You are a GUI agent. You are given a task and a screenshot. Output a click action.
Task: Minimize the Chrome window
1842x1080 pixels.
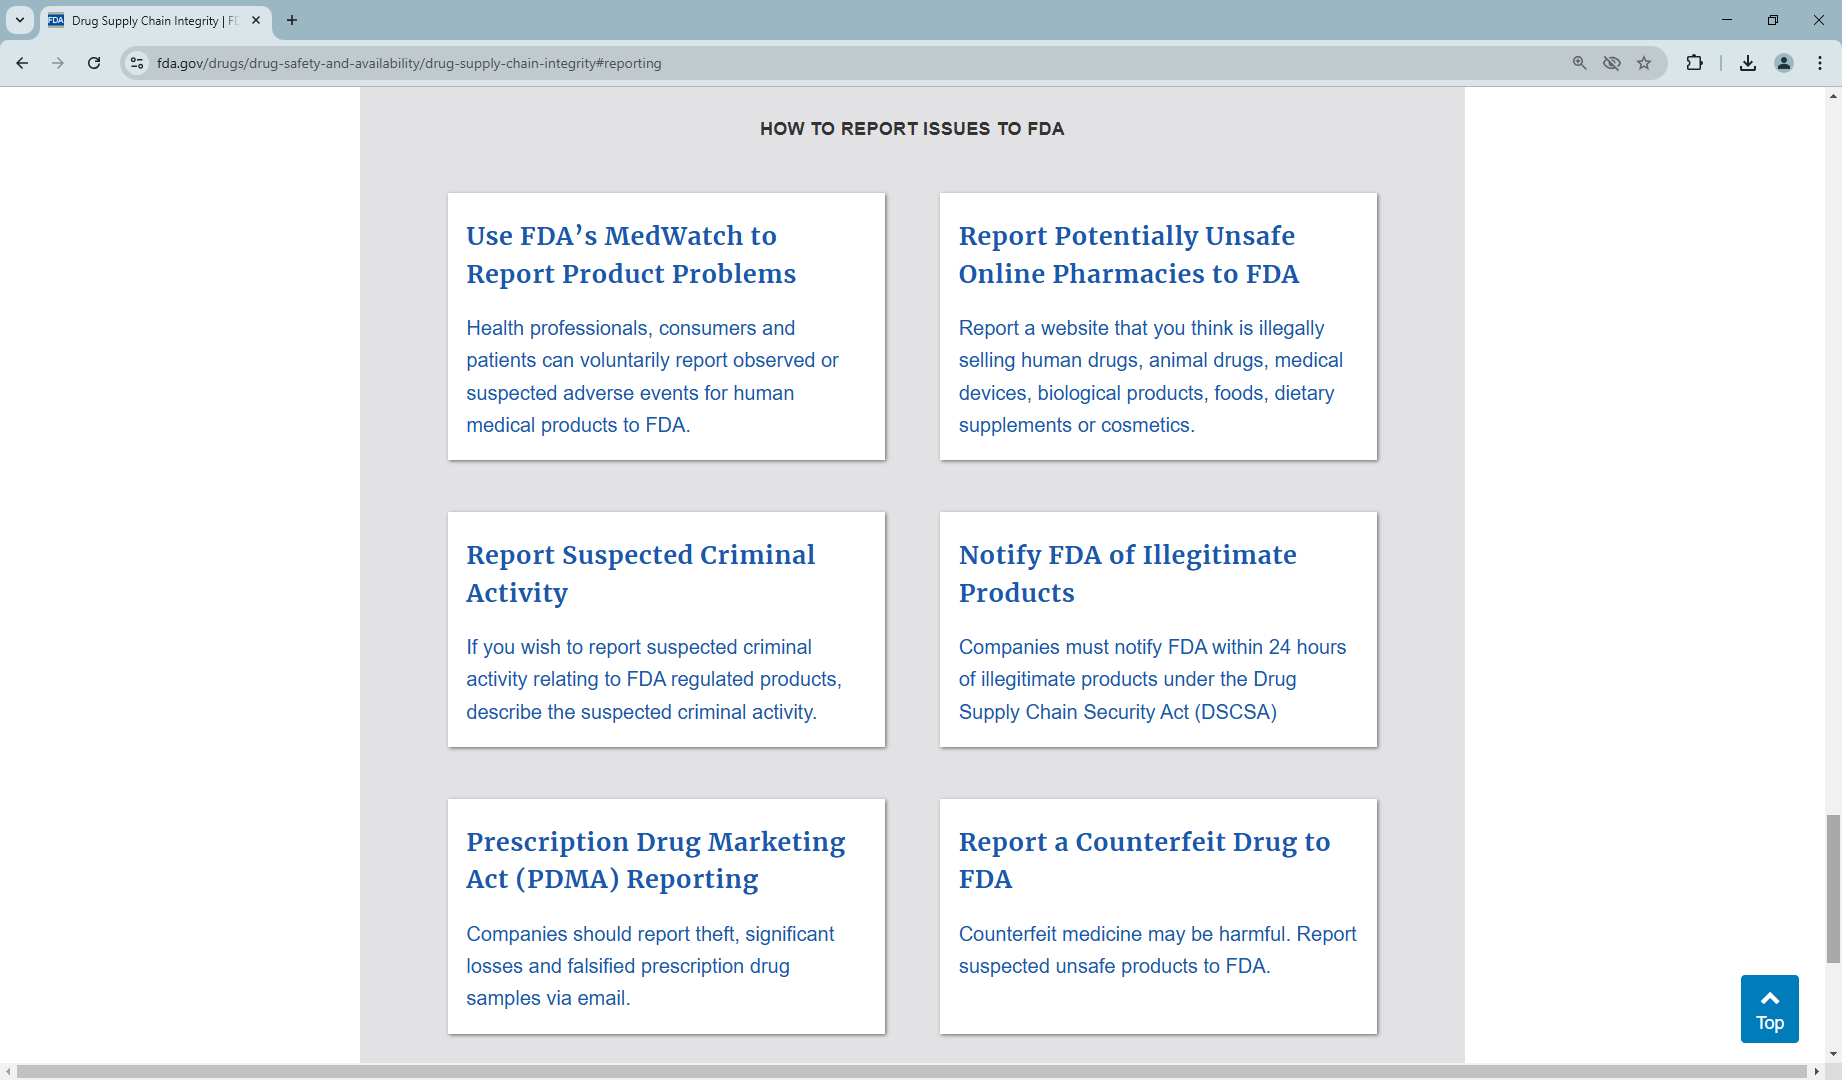point(1727,20)
